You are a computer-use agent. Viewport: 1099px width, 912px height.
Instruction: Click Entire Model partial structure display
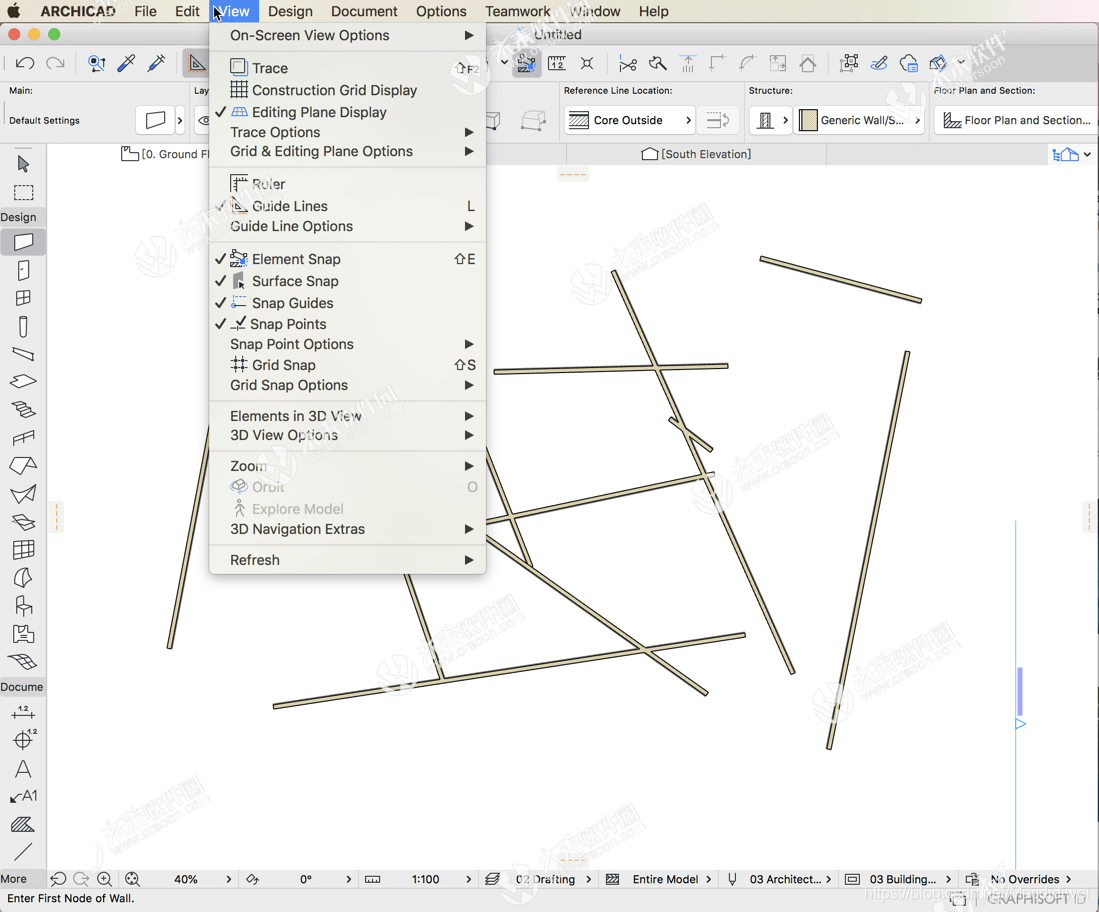[665, 879]
